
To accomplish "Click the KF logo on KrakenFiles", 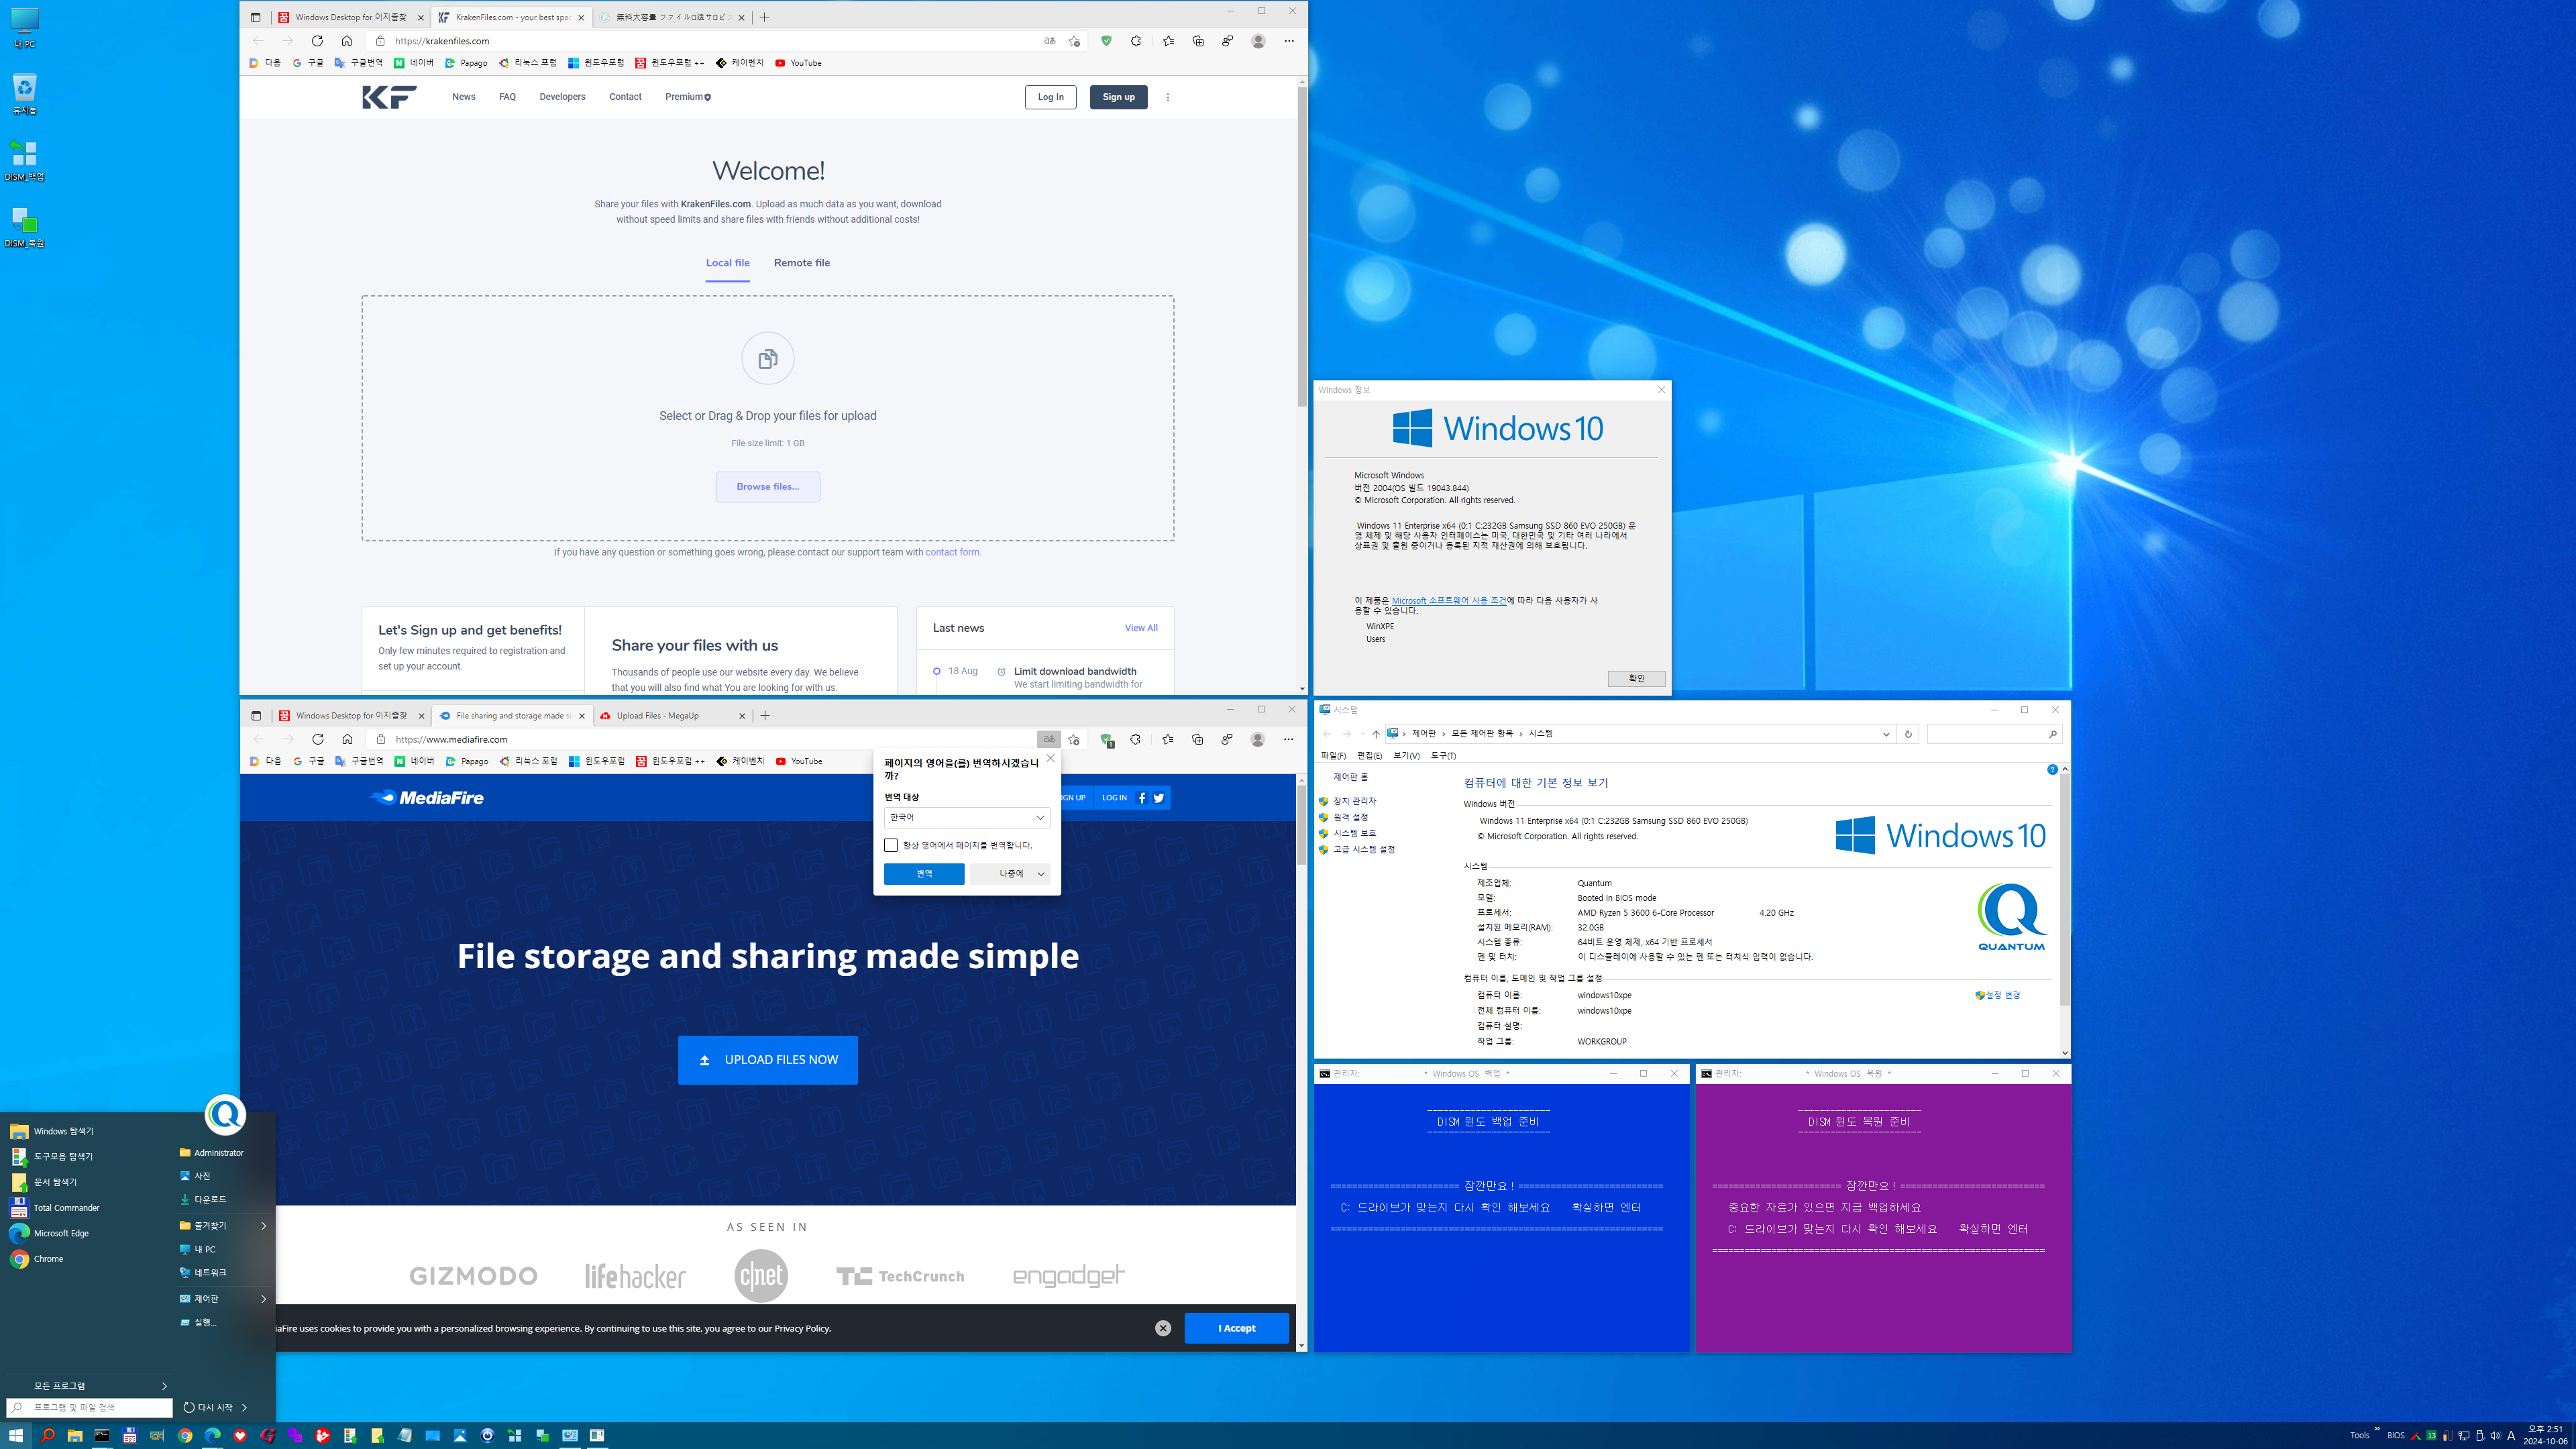I will pyautogui.click(x=389, y=97).
